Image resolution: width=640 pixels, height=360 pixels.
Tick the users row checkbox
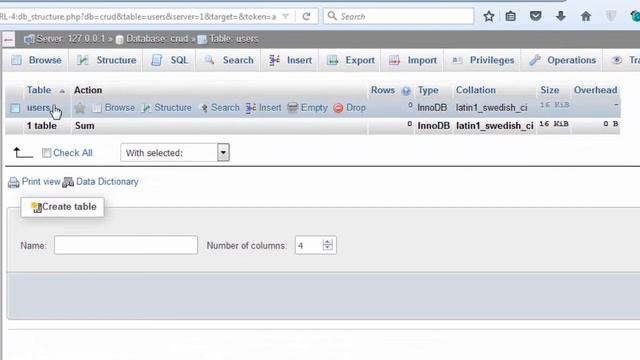tap(15, 108)
